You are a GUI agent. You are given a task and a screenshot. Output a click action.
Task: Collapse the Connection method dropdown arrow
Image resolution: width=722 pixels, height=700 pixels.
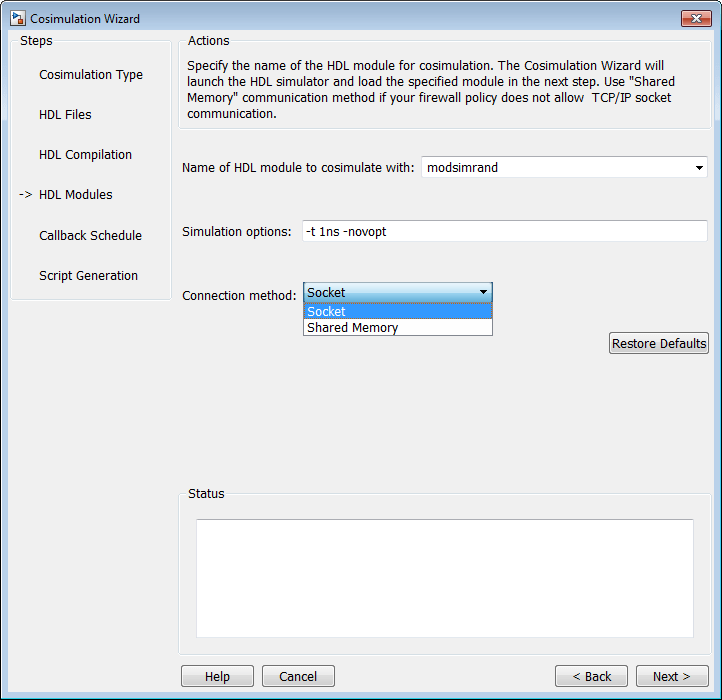coord(484,293)
